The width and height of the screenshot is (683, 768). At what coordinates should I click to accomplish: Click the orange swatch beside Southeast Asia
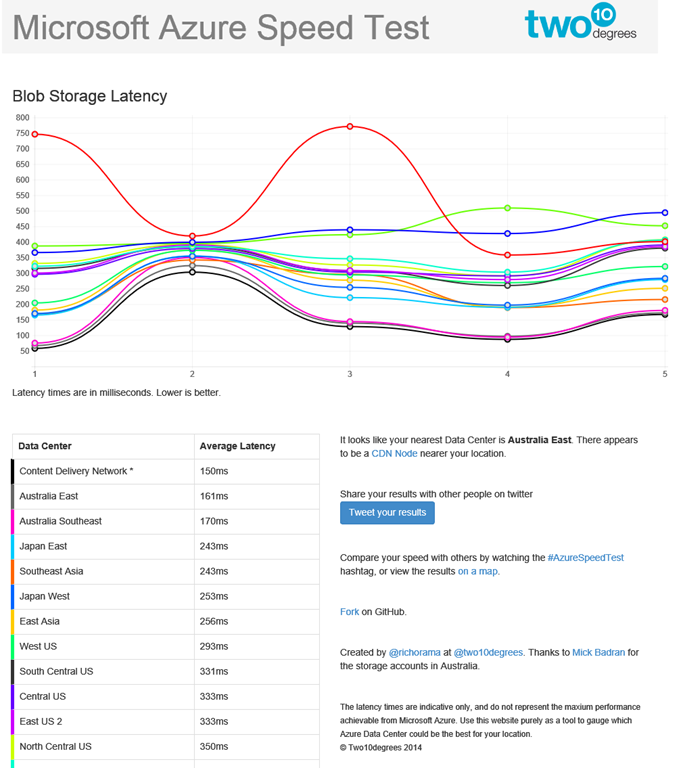coord(13,571)
